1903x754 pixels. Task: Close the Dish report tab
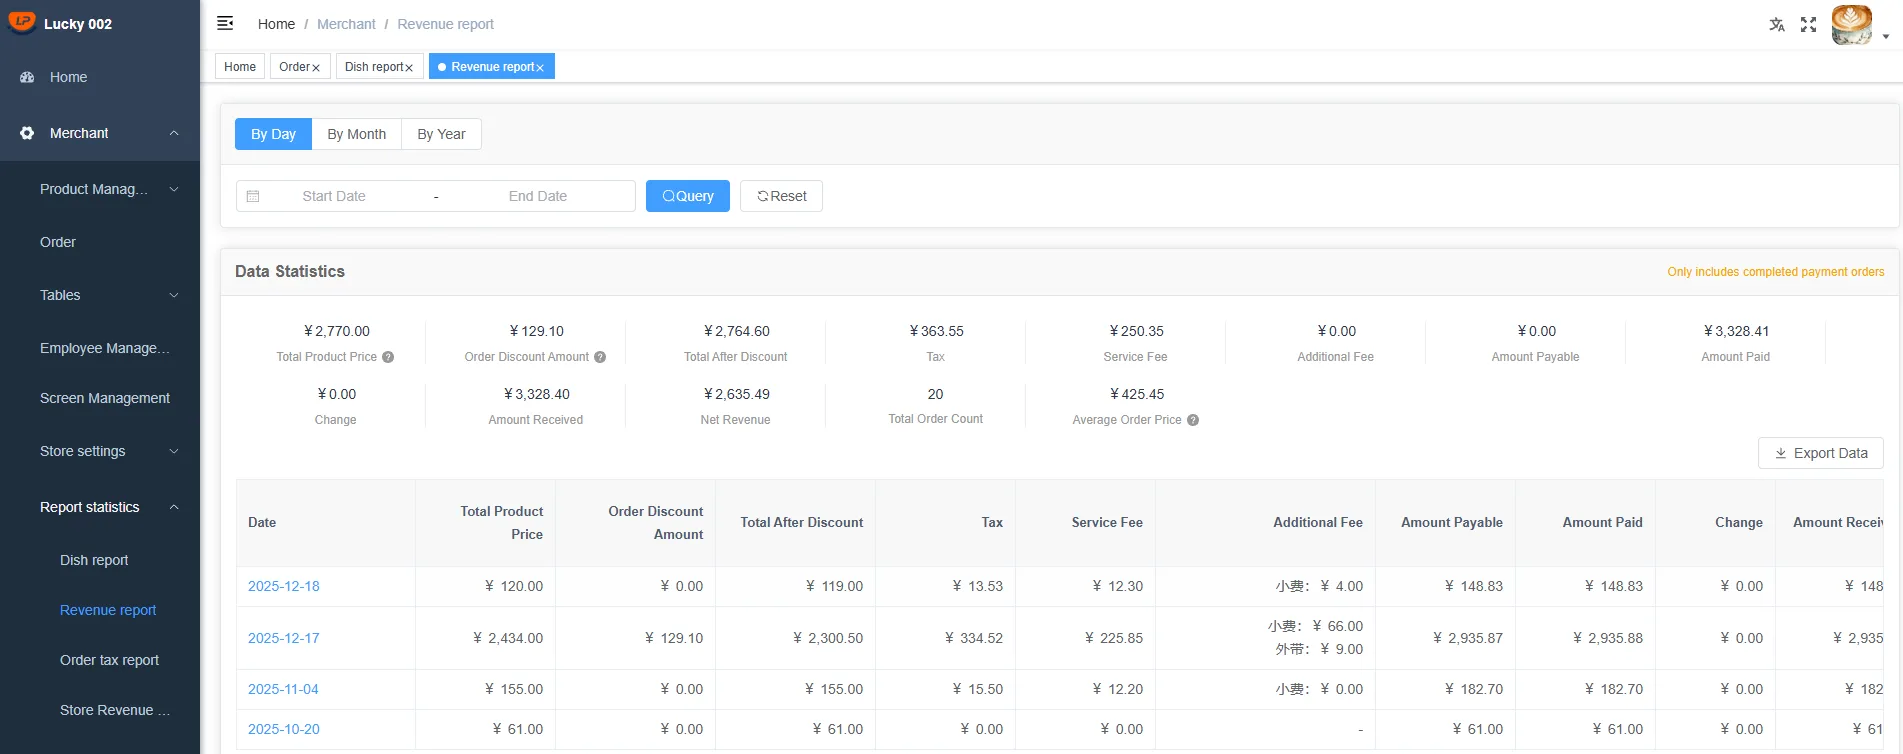click(409, 68)
